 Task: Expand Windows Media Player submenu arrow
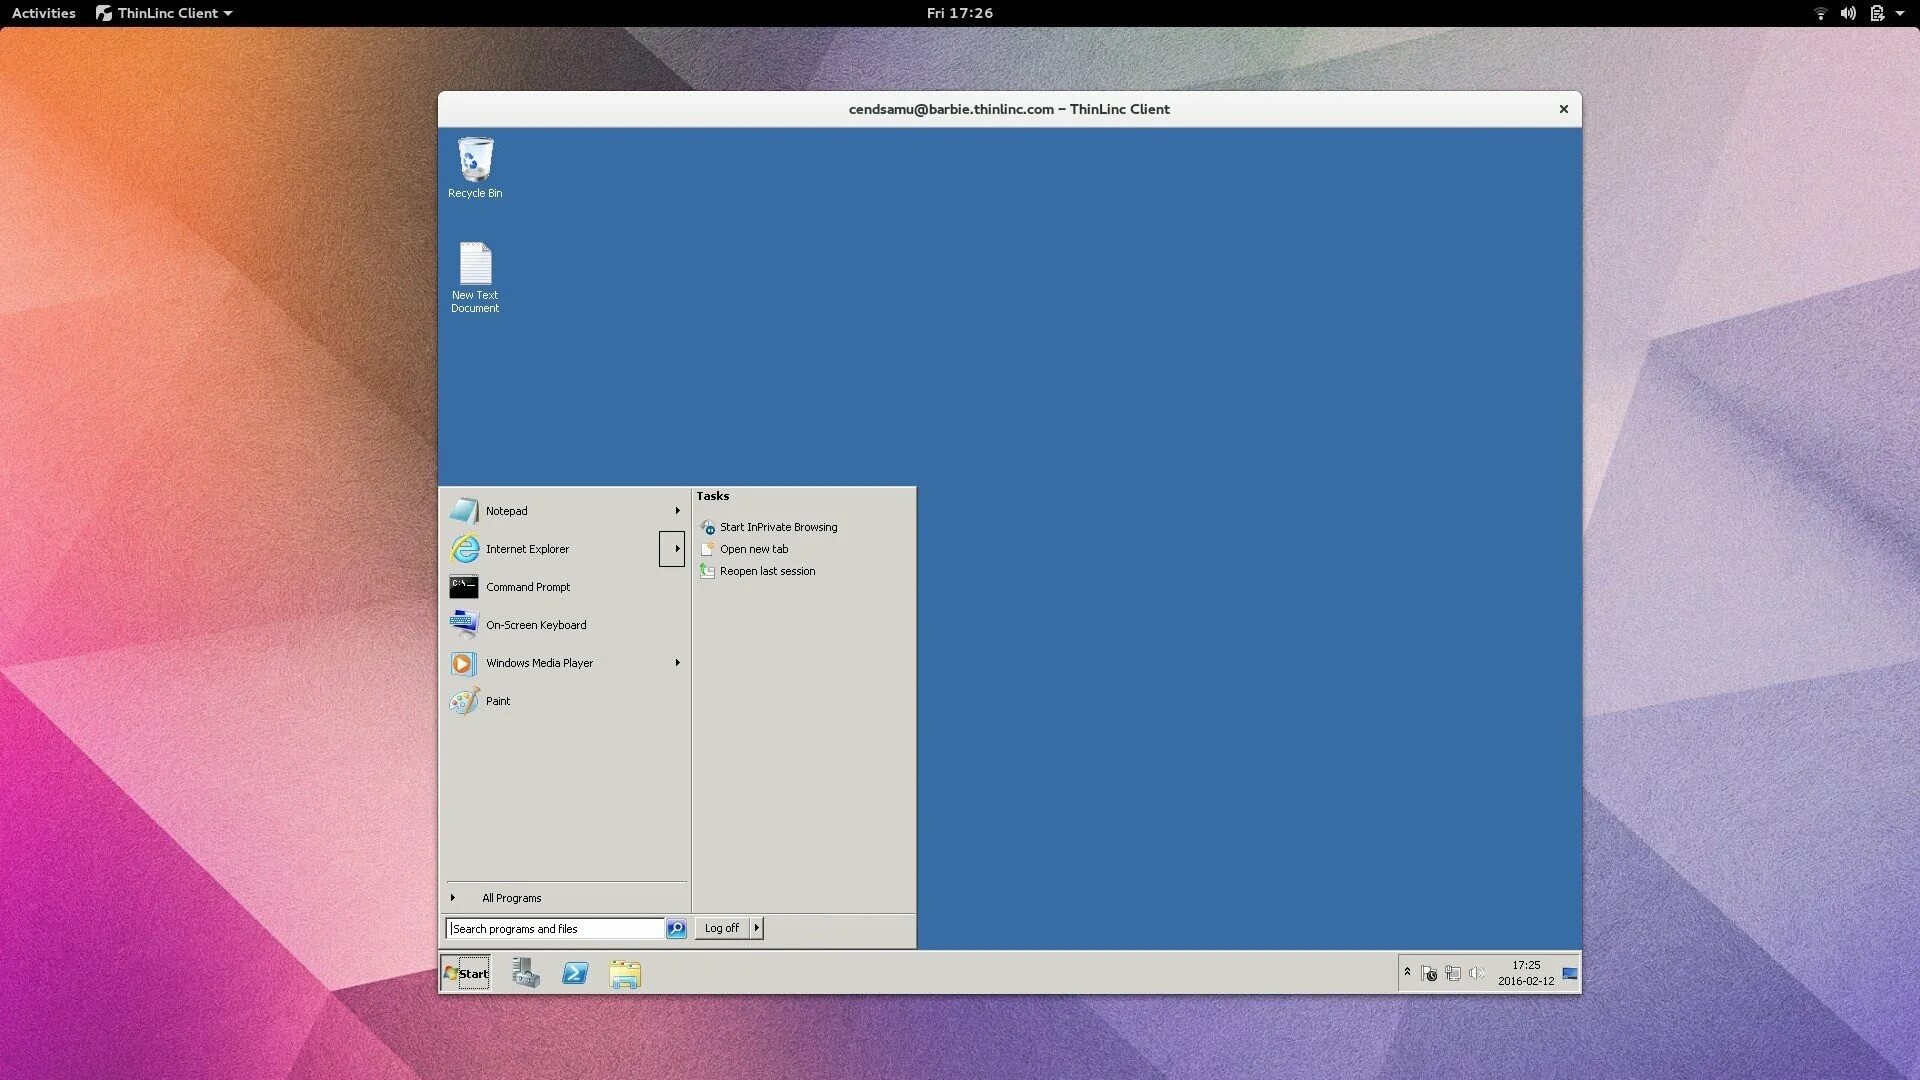tap(677, 663)
